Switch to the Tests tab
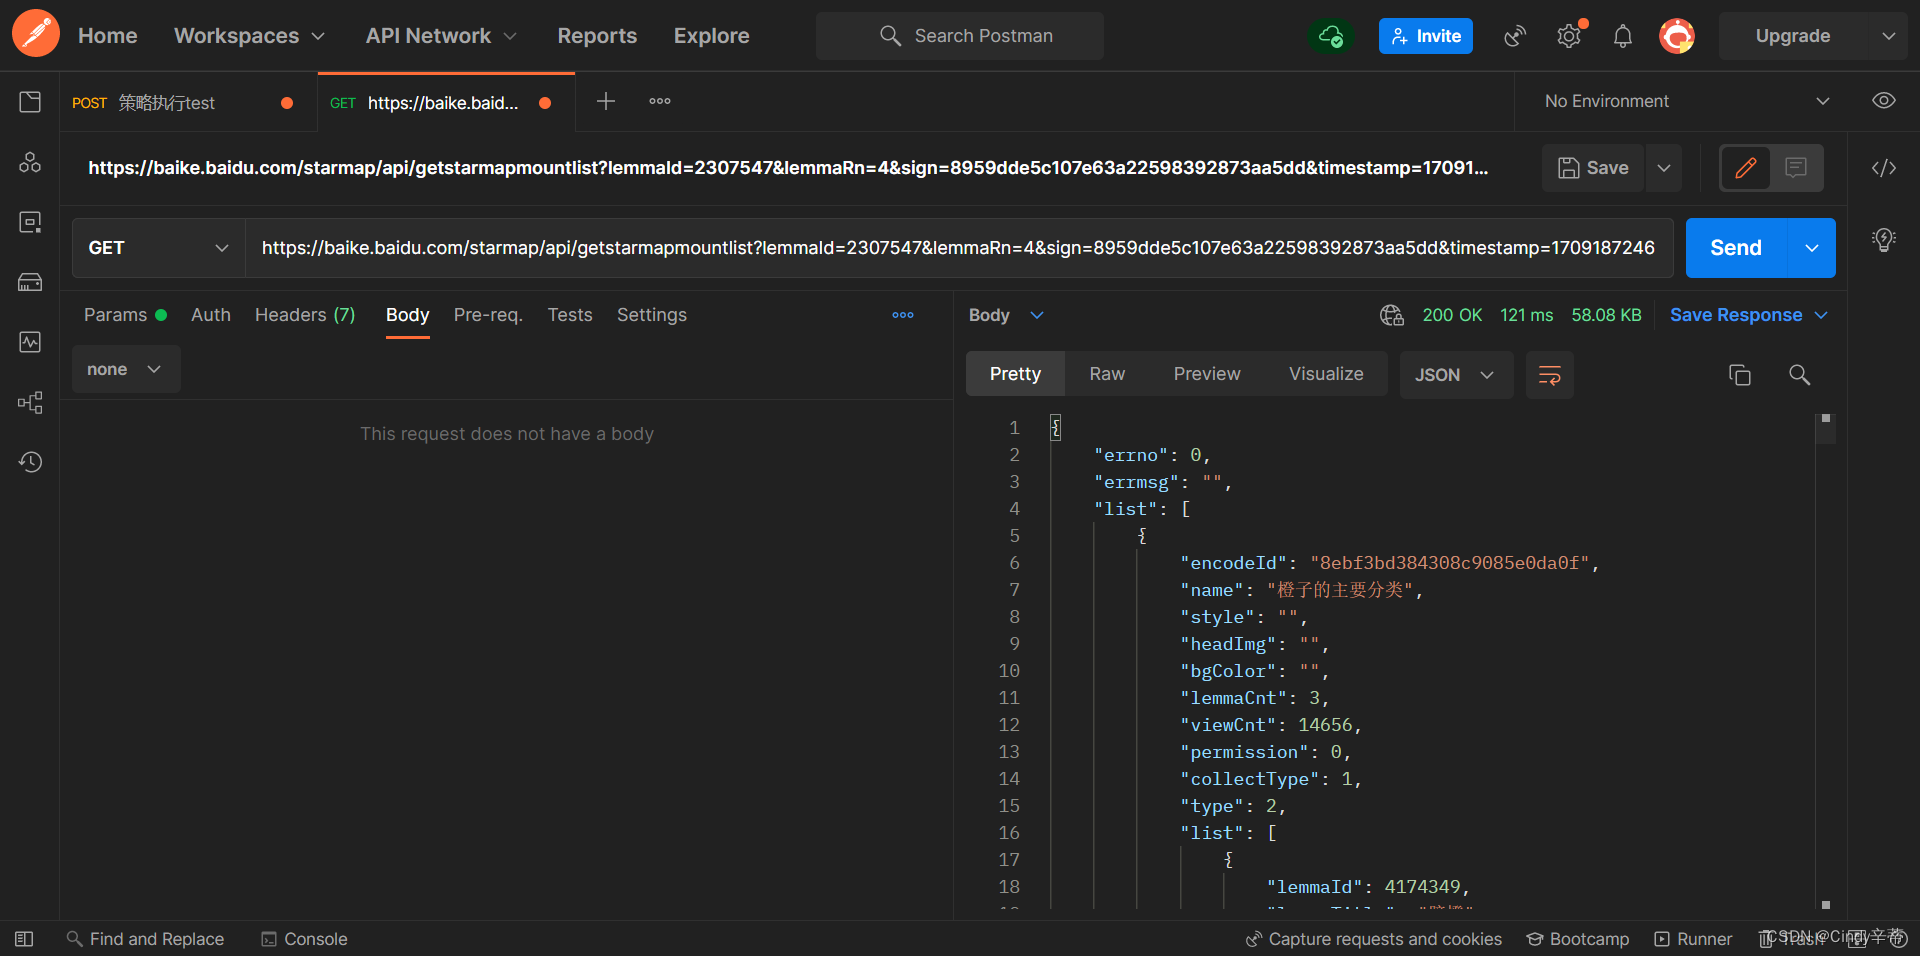 (570, 315)
